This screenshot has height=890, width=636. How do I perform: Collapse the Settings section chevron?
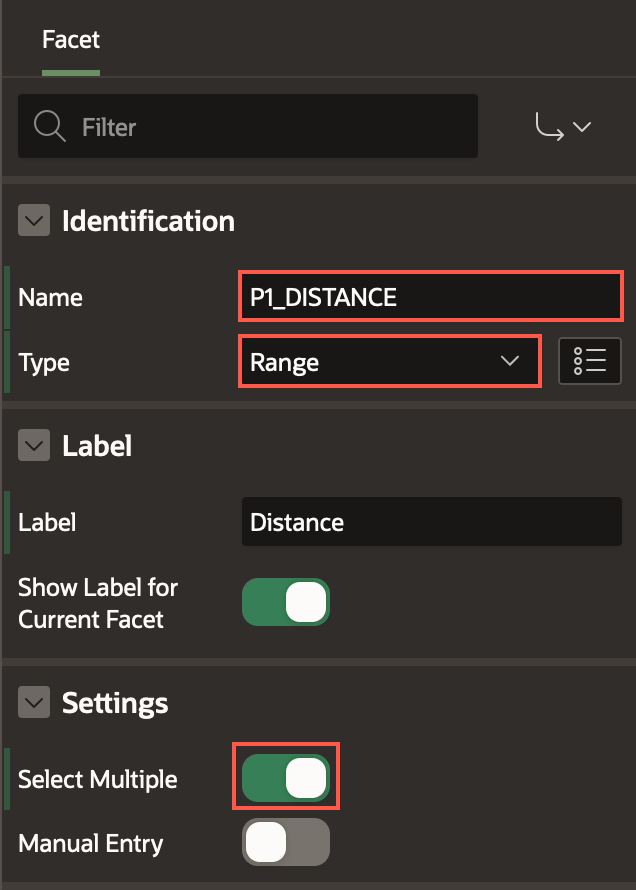[x=34, y=703]
